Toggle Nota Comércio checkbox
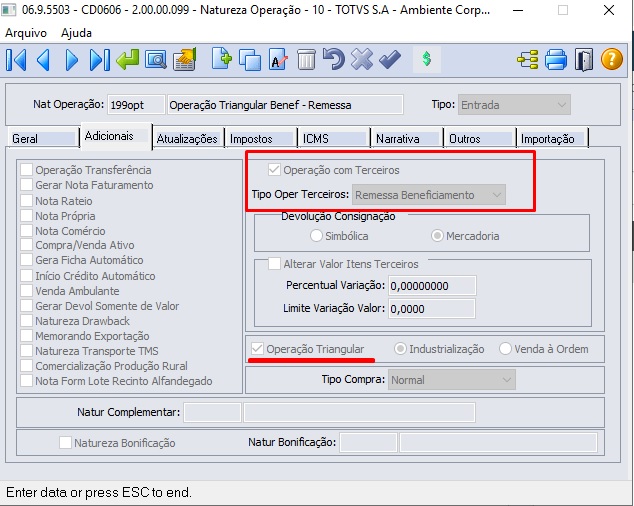Image resolution: width=634 pixels, height=506 pixels. click(x=27, y=231)
